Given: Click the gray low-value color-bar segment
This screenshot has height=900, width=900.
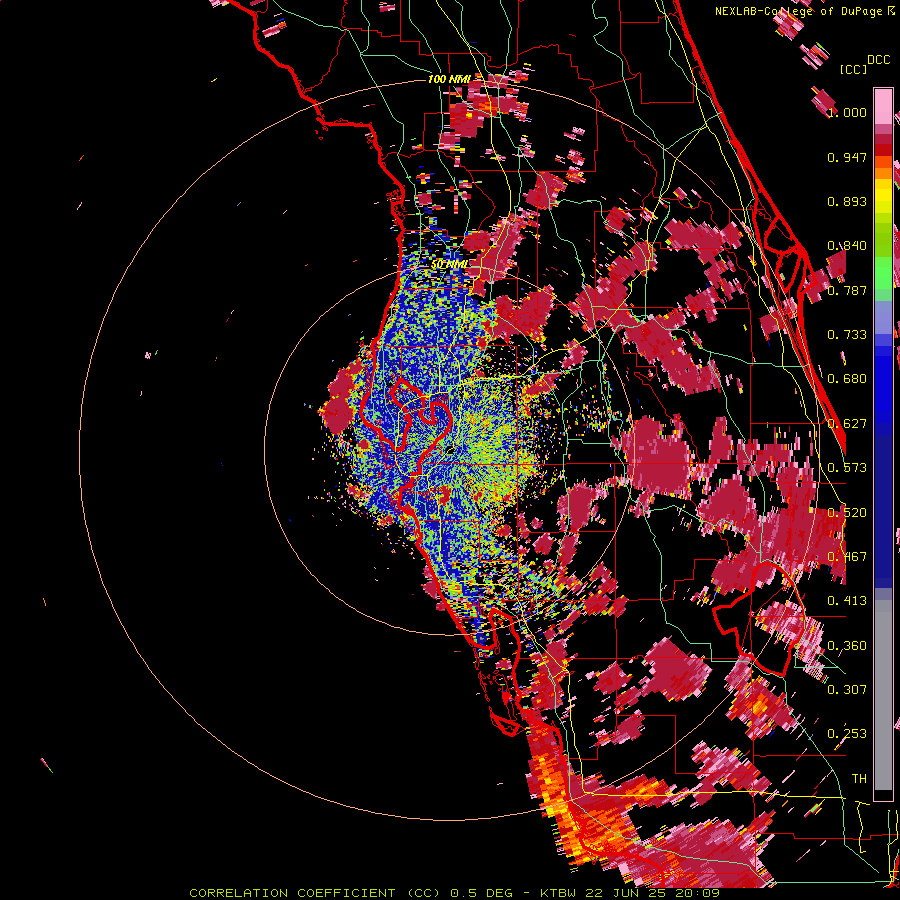Looking at the screenshot, I should 883,695.
